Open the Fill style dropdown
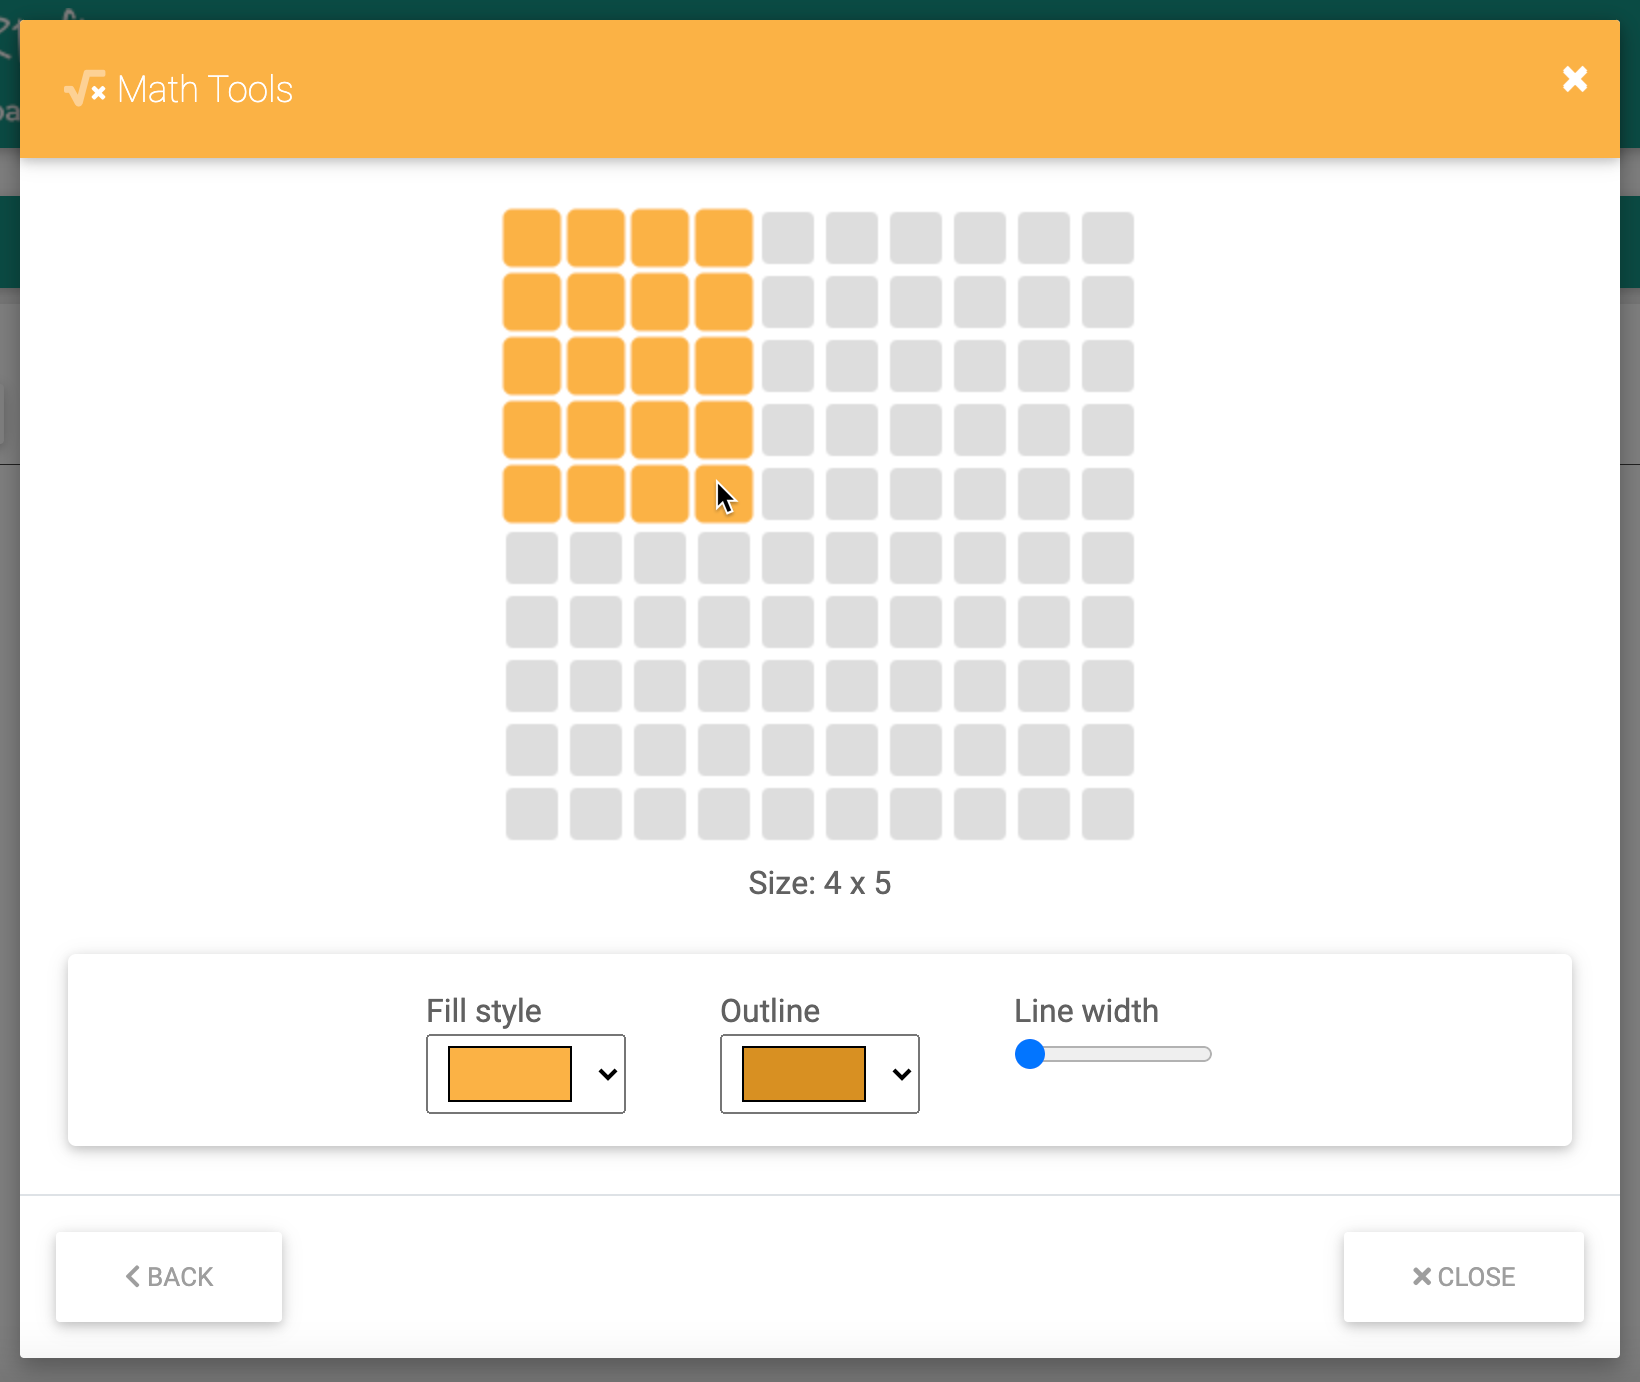The image size is (1640, 1382). [525, 1075]
